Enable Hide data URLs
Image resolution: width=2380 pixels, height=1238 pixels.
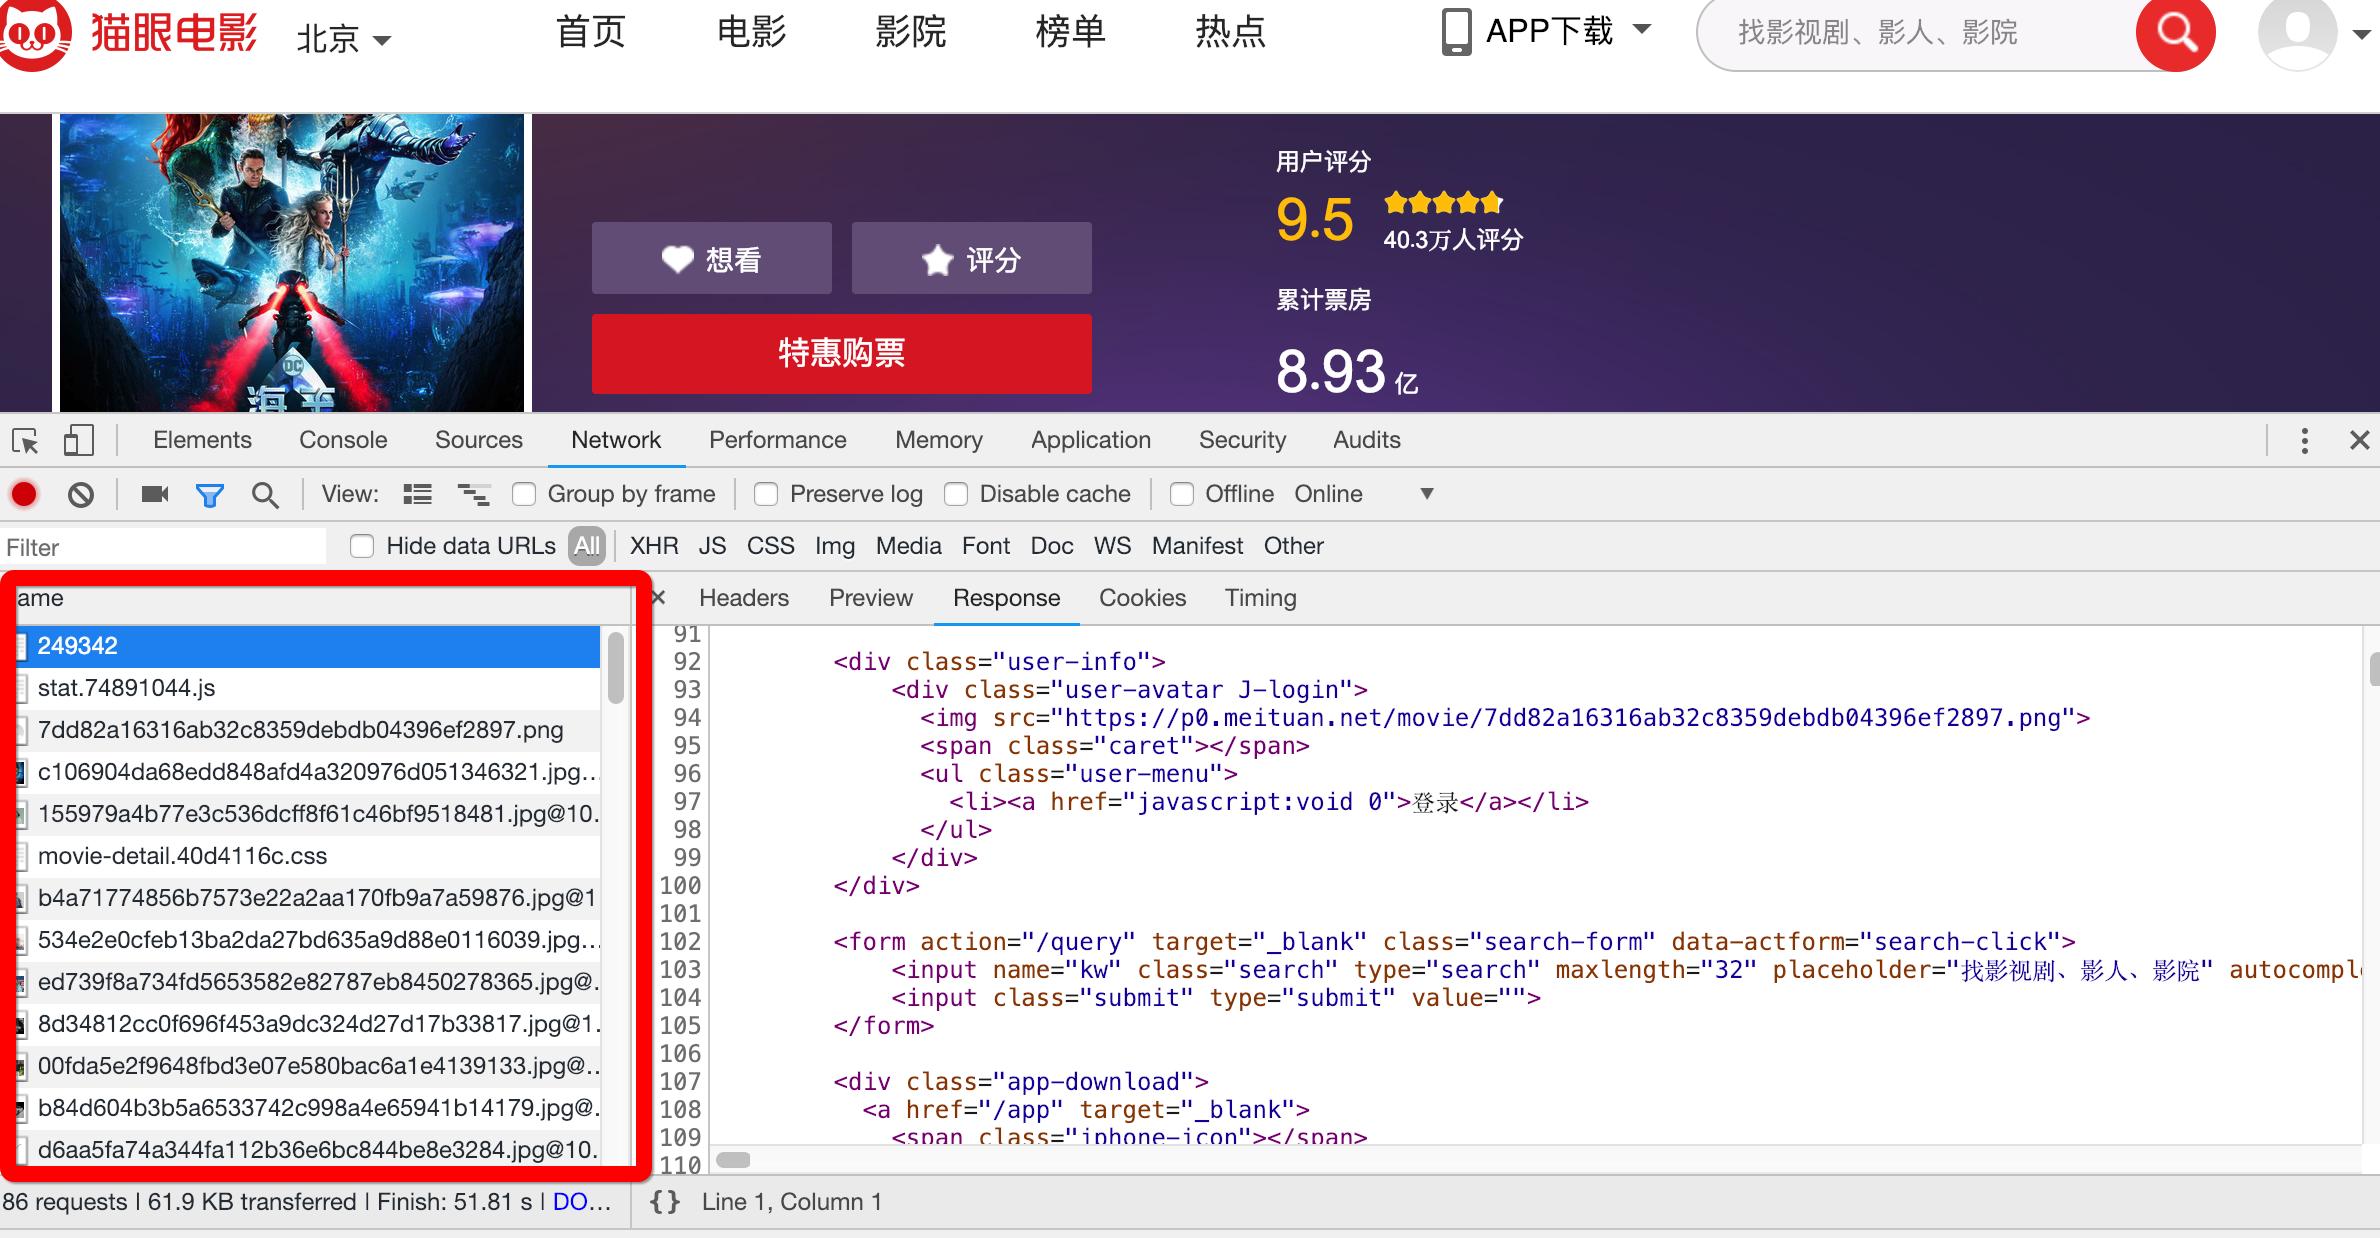(362, 546)
